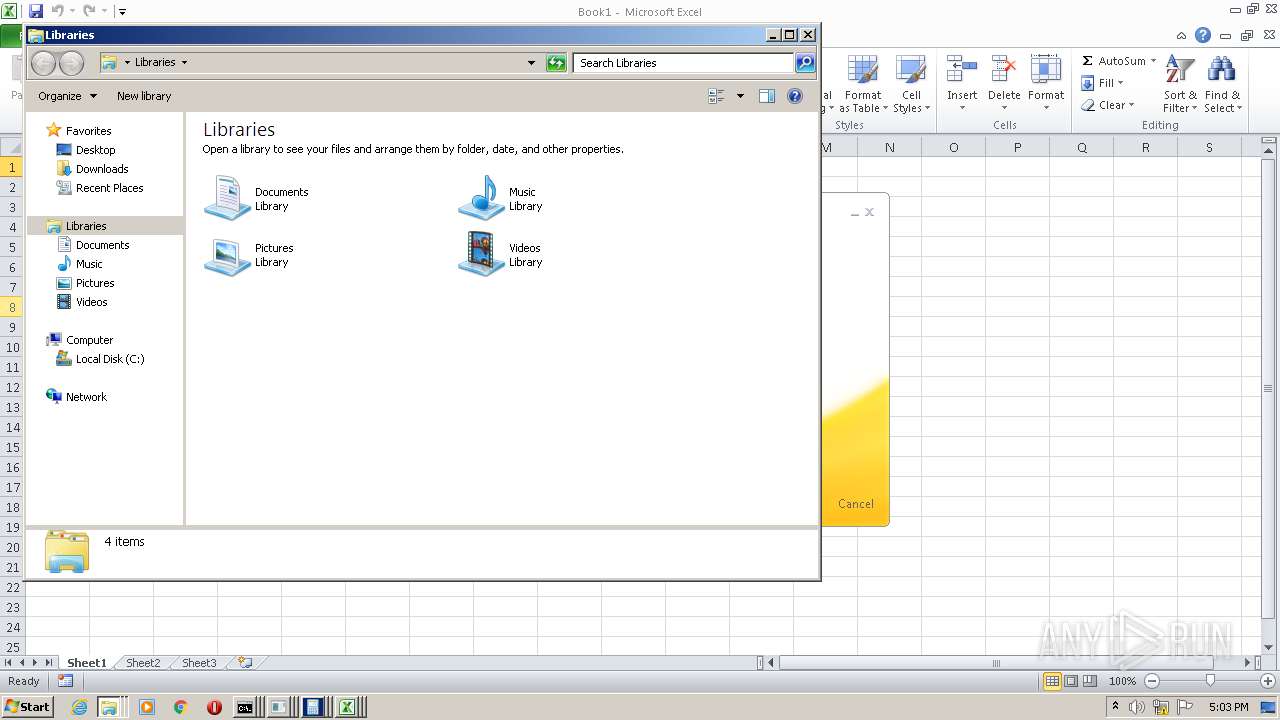The height and width of the screenshot is (720, 1280).
Task: Click the search magnifier in Libraries window
Action: click(x=804, y=63)
